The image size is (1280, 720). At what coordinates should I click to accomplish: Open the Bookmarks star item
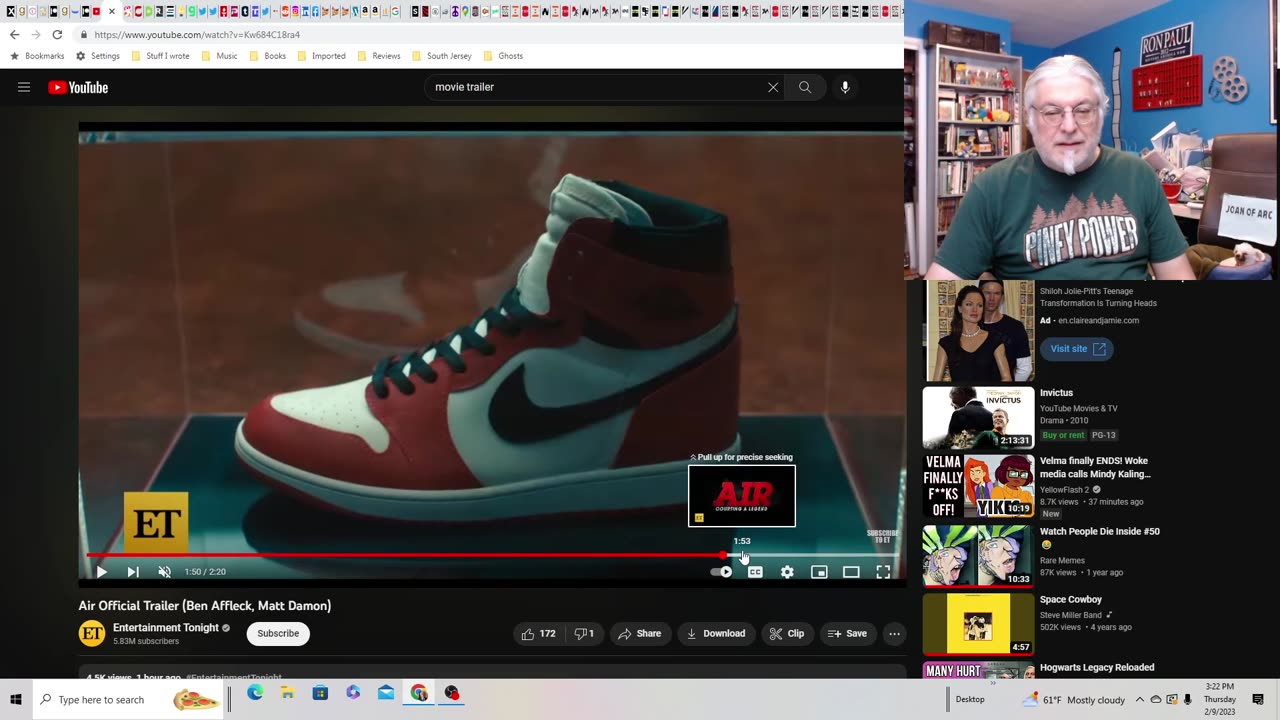click(x=37, y=56)
